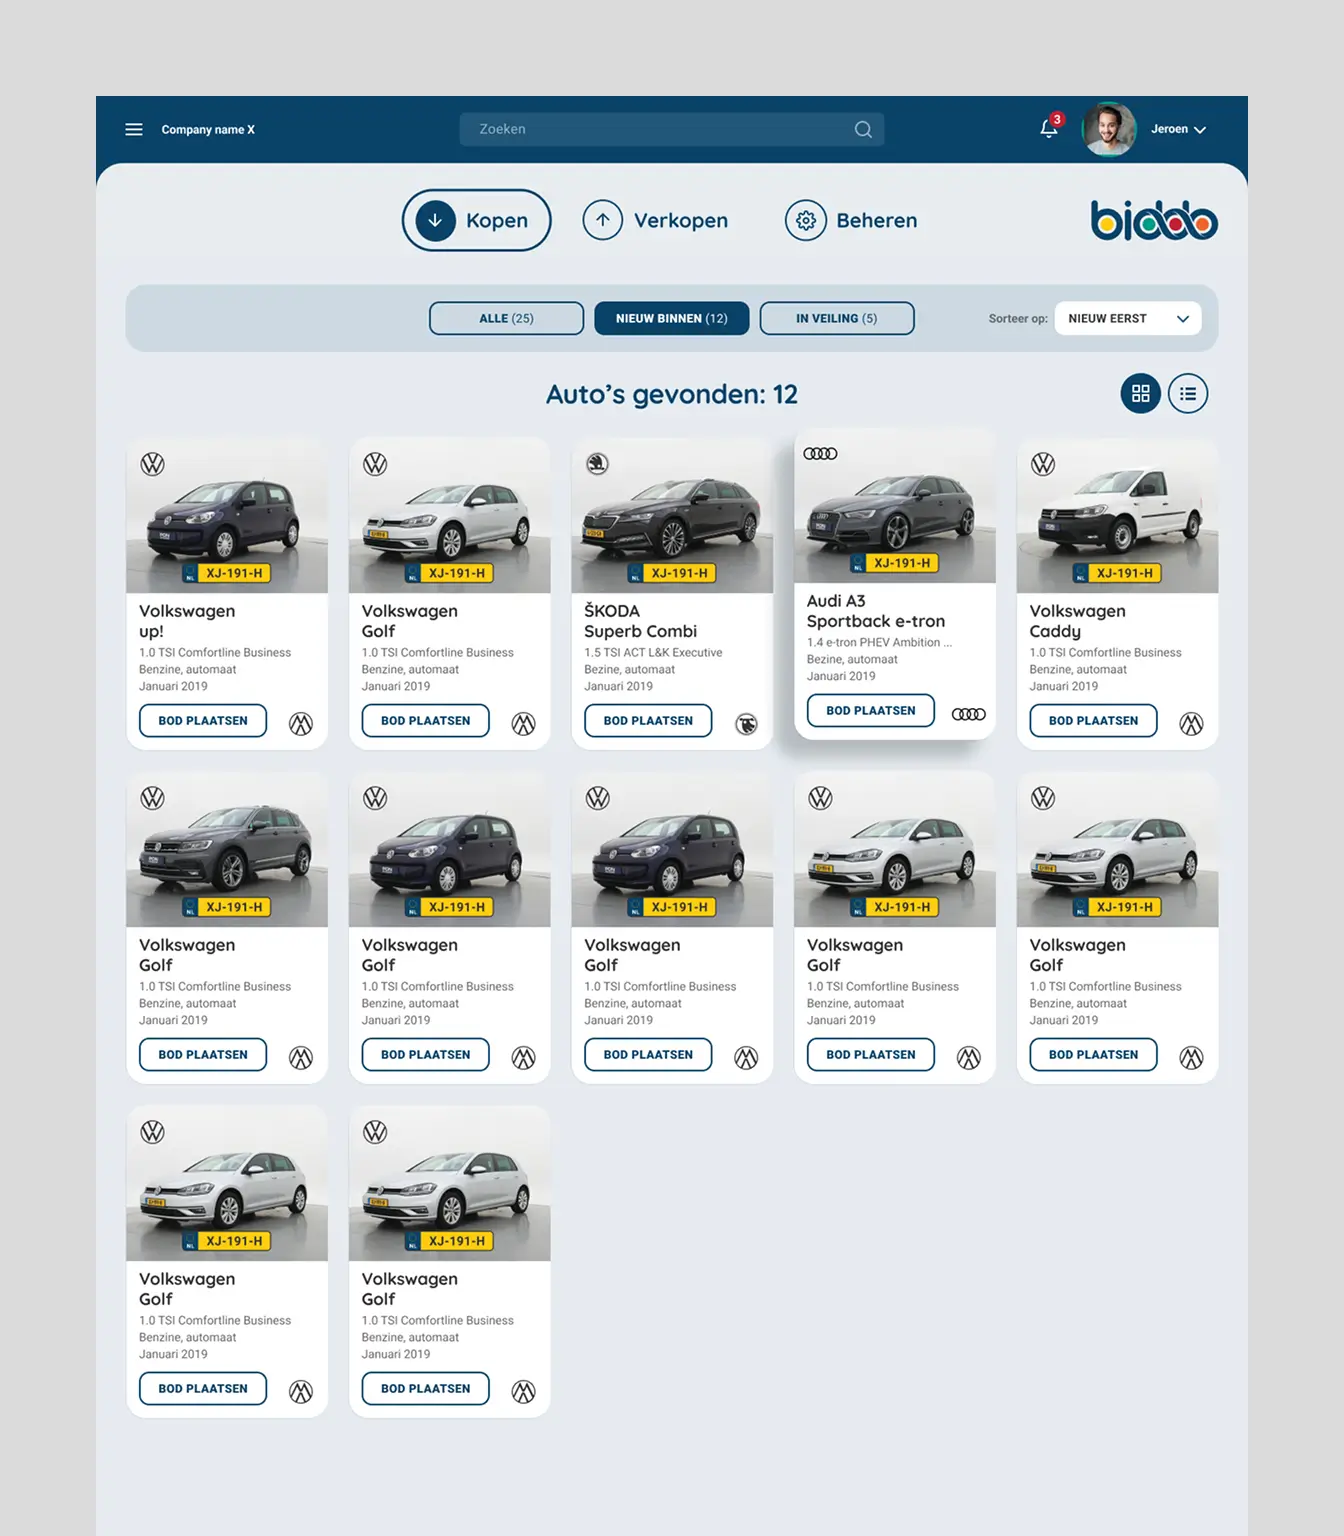The width and height of the screenshot is (1344, 1536).
Task: Open ŠKODA Superb Combi title
Action: (641, 621)
